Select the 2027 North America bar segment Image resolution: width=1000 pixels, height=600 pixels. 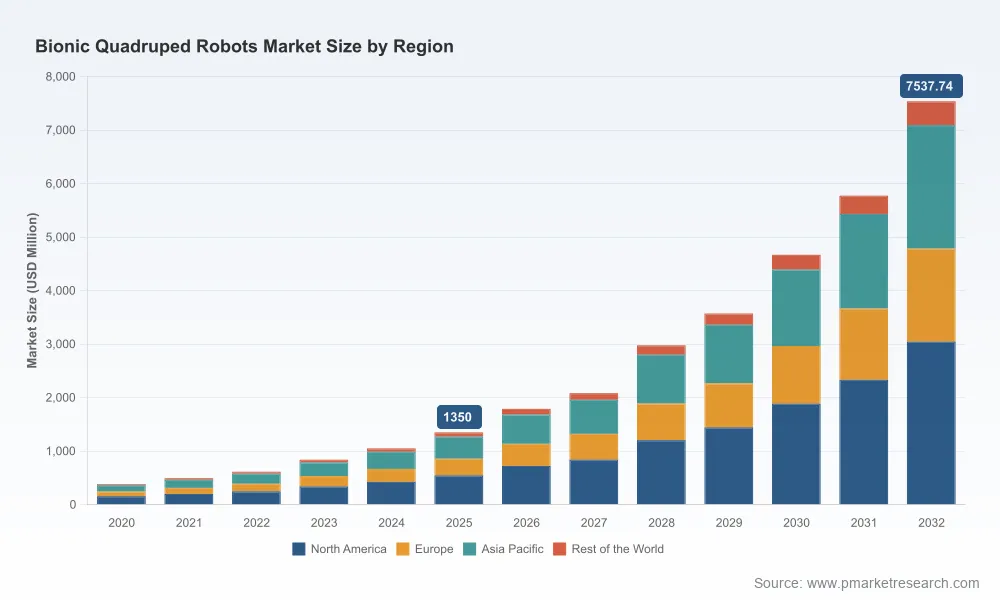tap(594, 482)
